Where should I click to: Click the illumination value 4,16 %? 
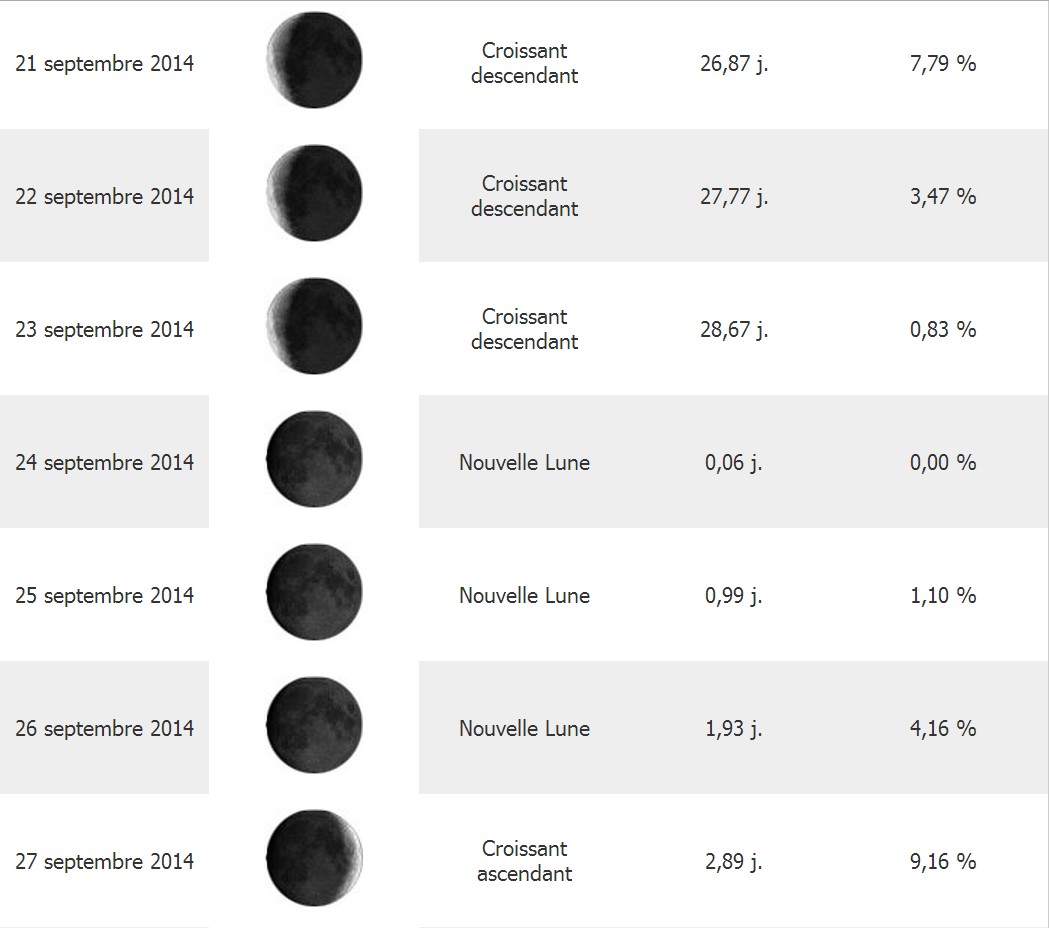[943, 728]
